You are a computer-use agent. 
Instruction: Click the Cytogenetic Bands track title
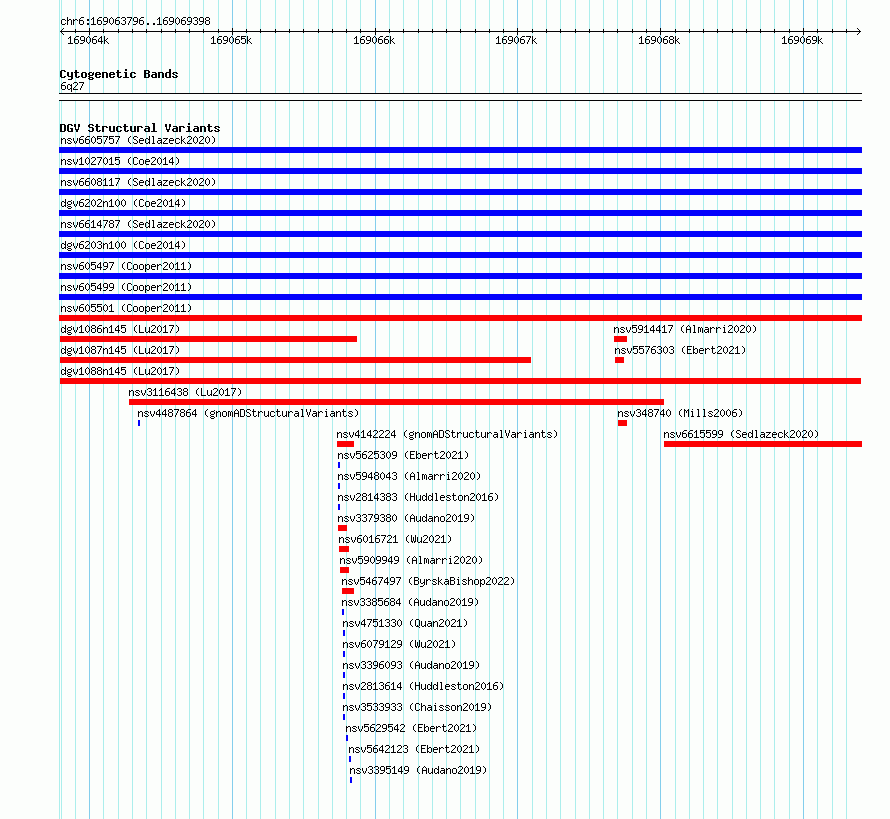(119, 74)
